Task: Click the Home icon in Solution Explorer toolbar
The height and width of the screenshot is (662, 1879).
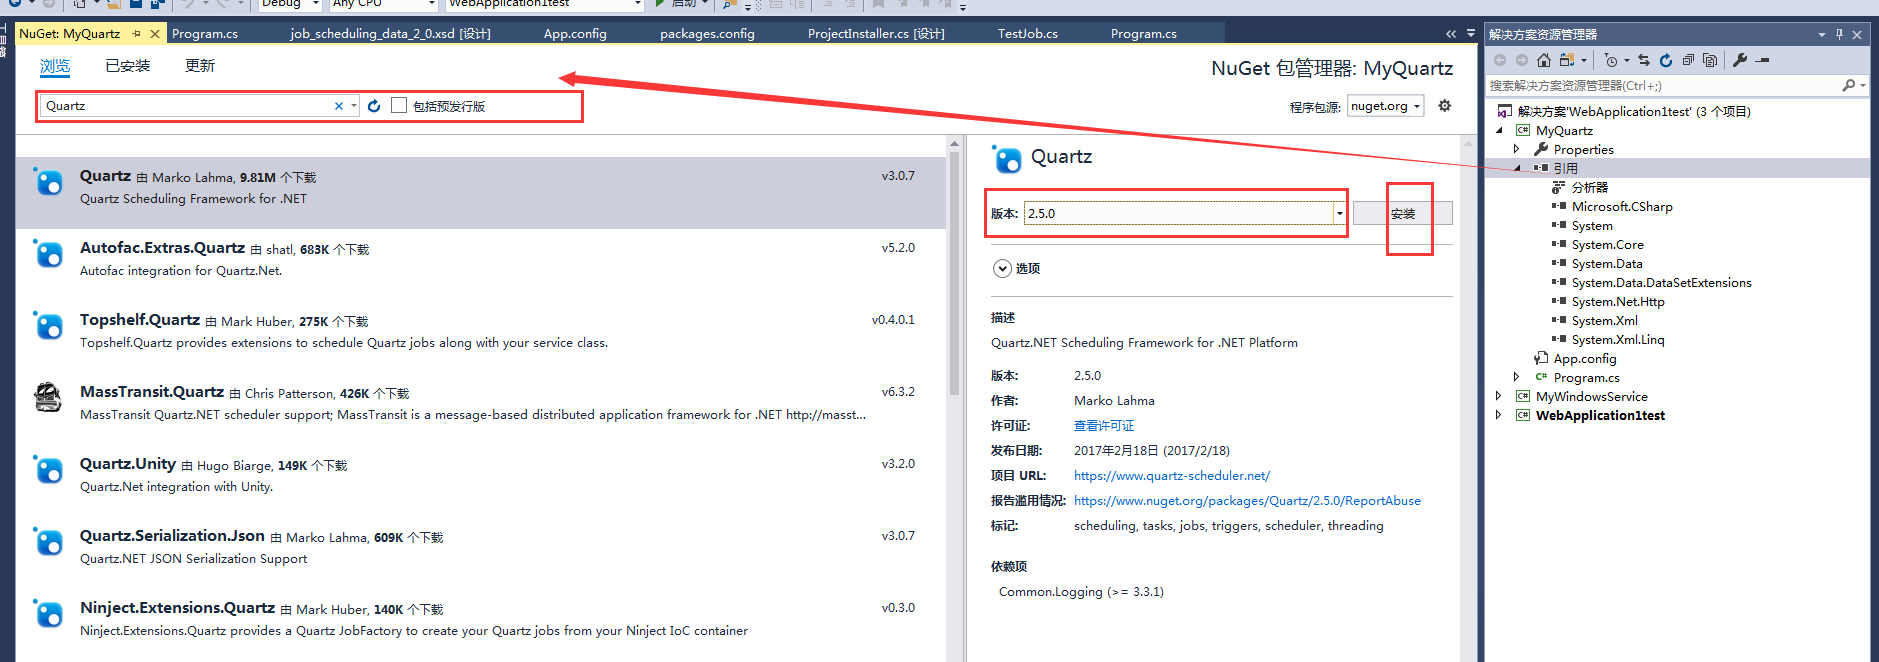Action: 1544,60
